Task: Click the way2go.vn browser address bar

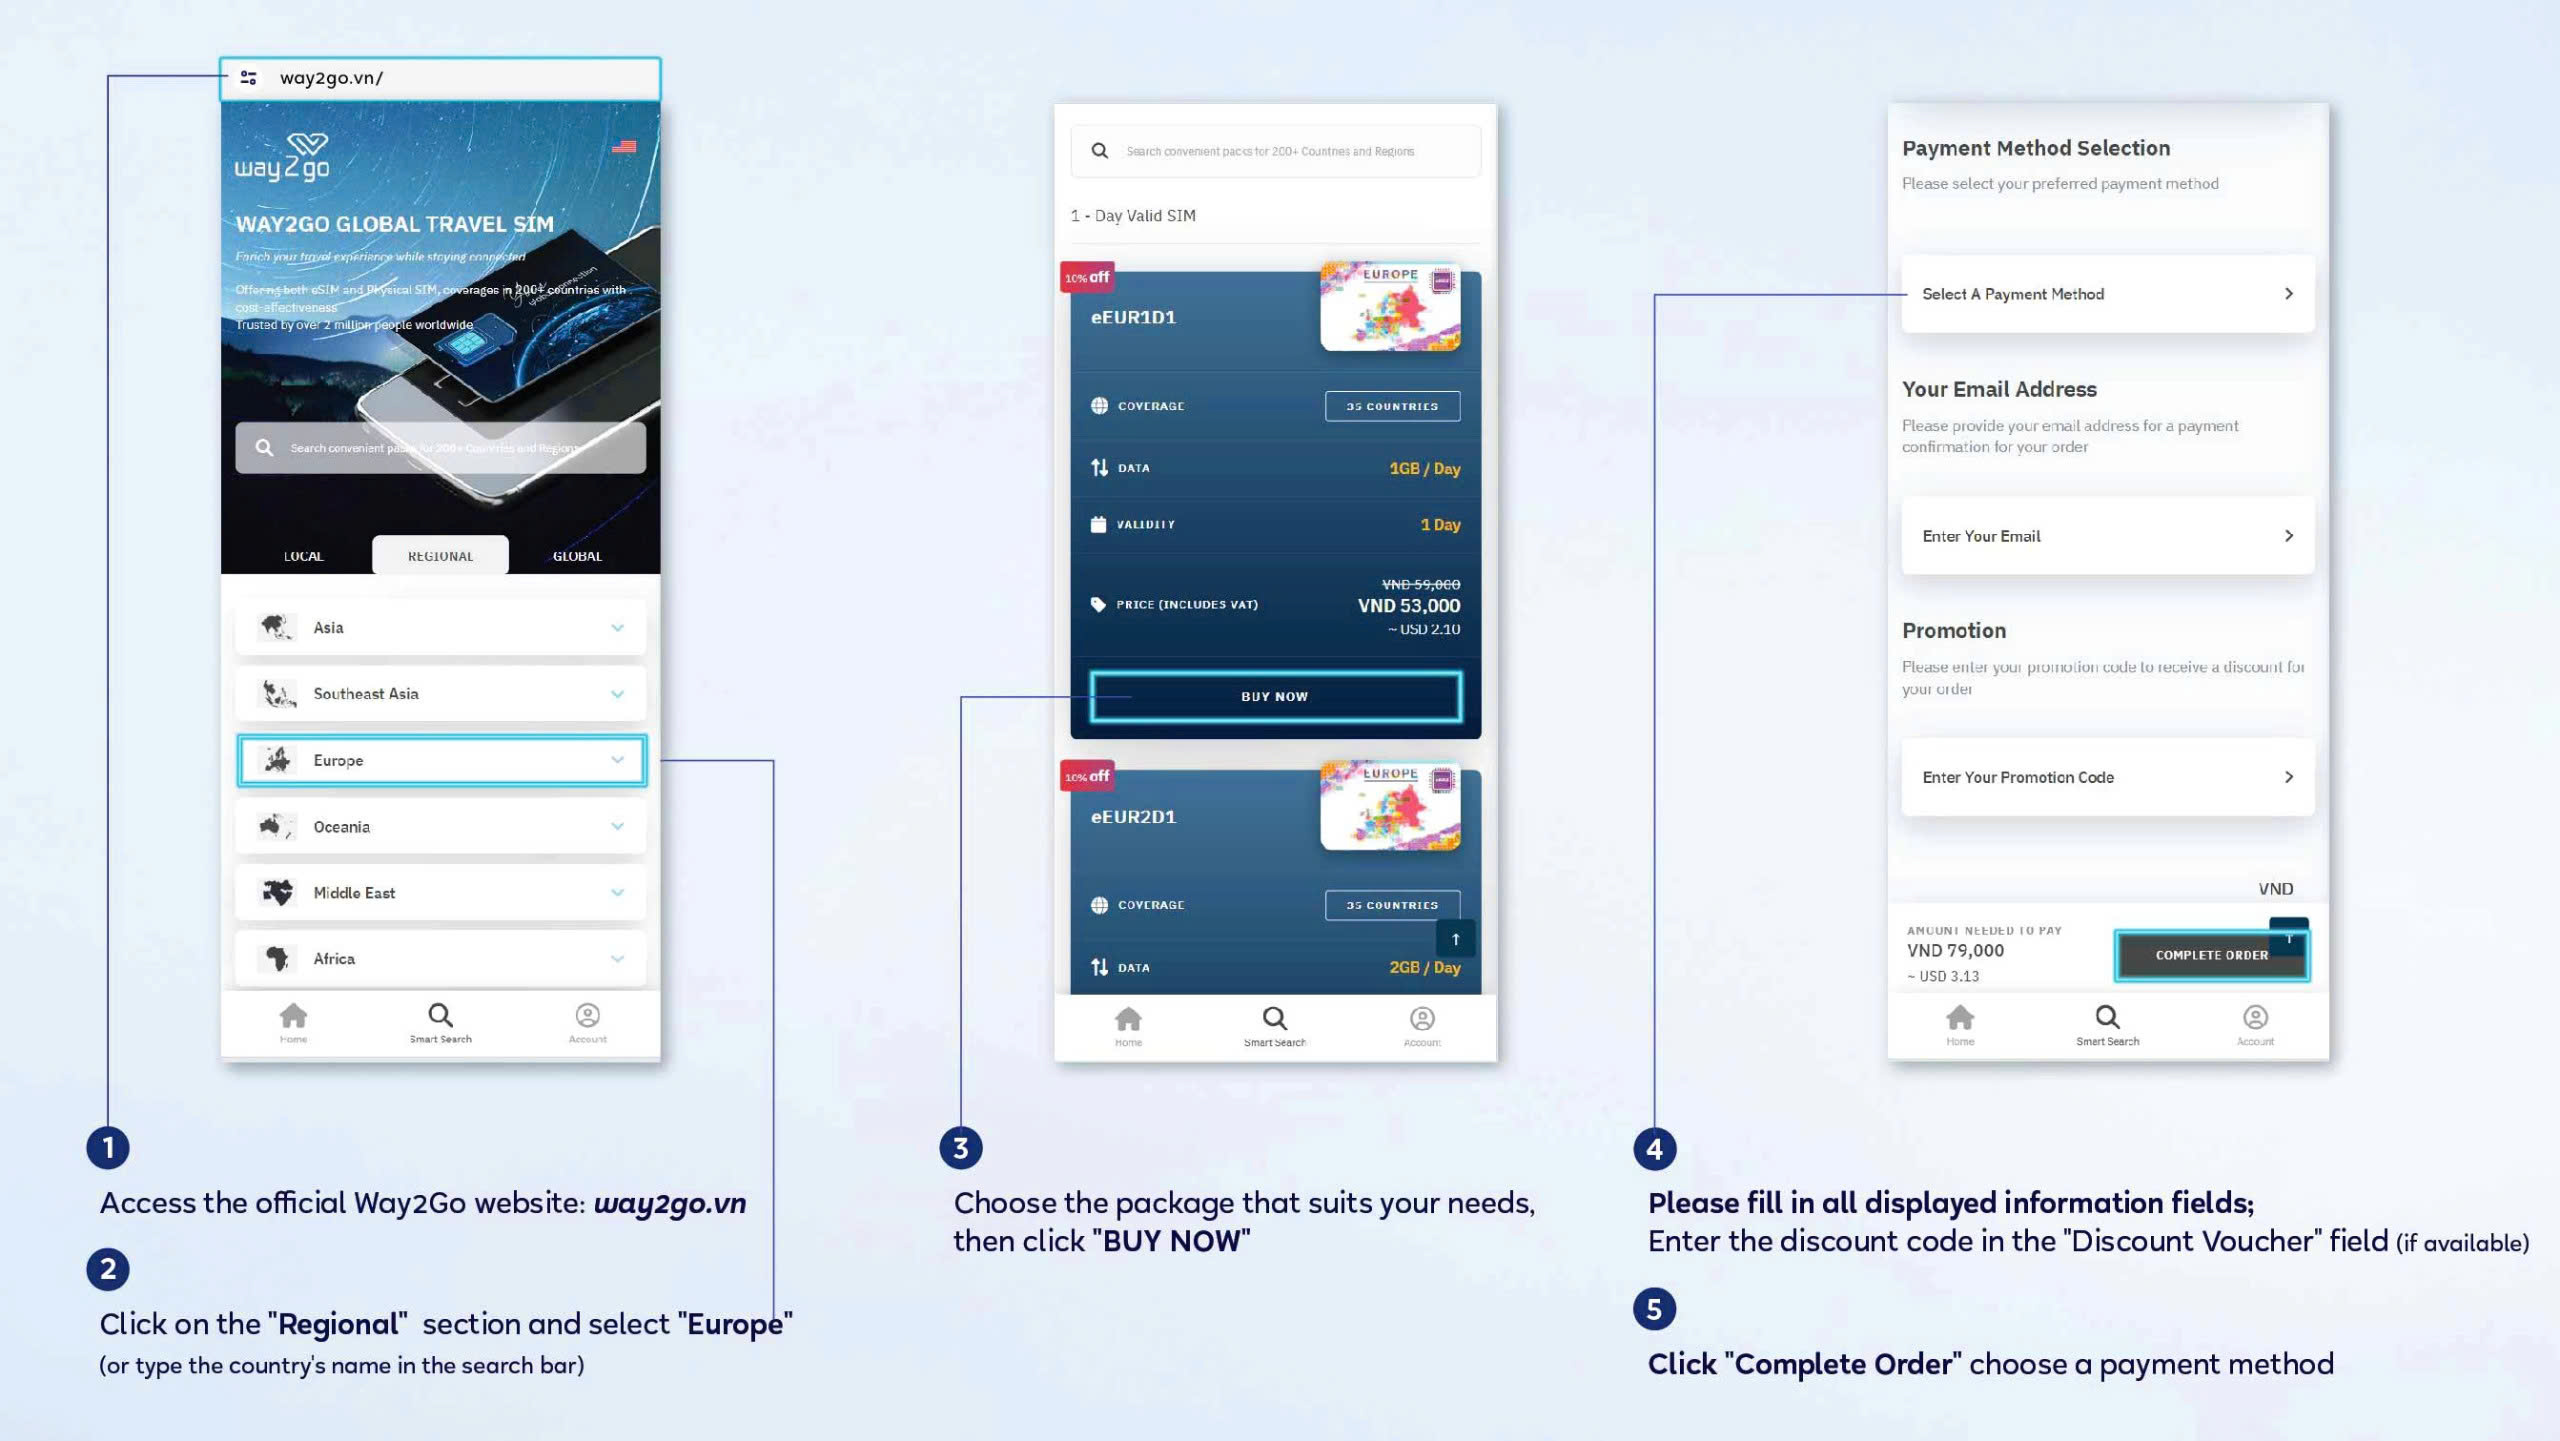Action: (x=441, y=77)
